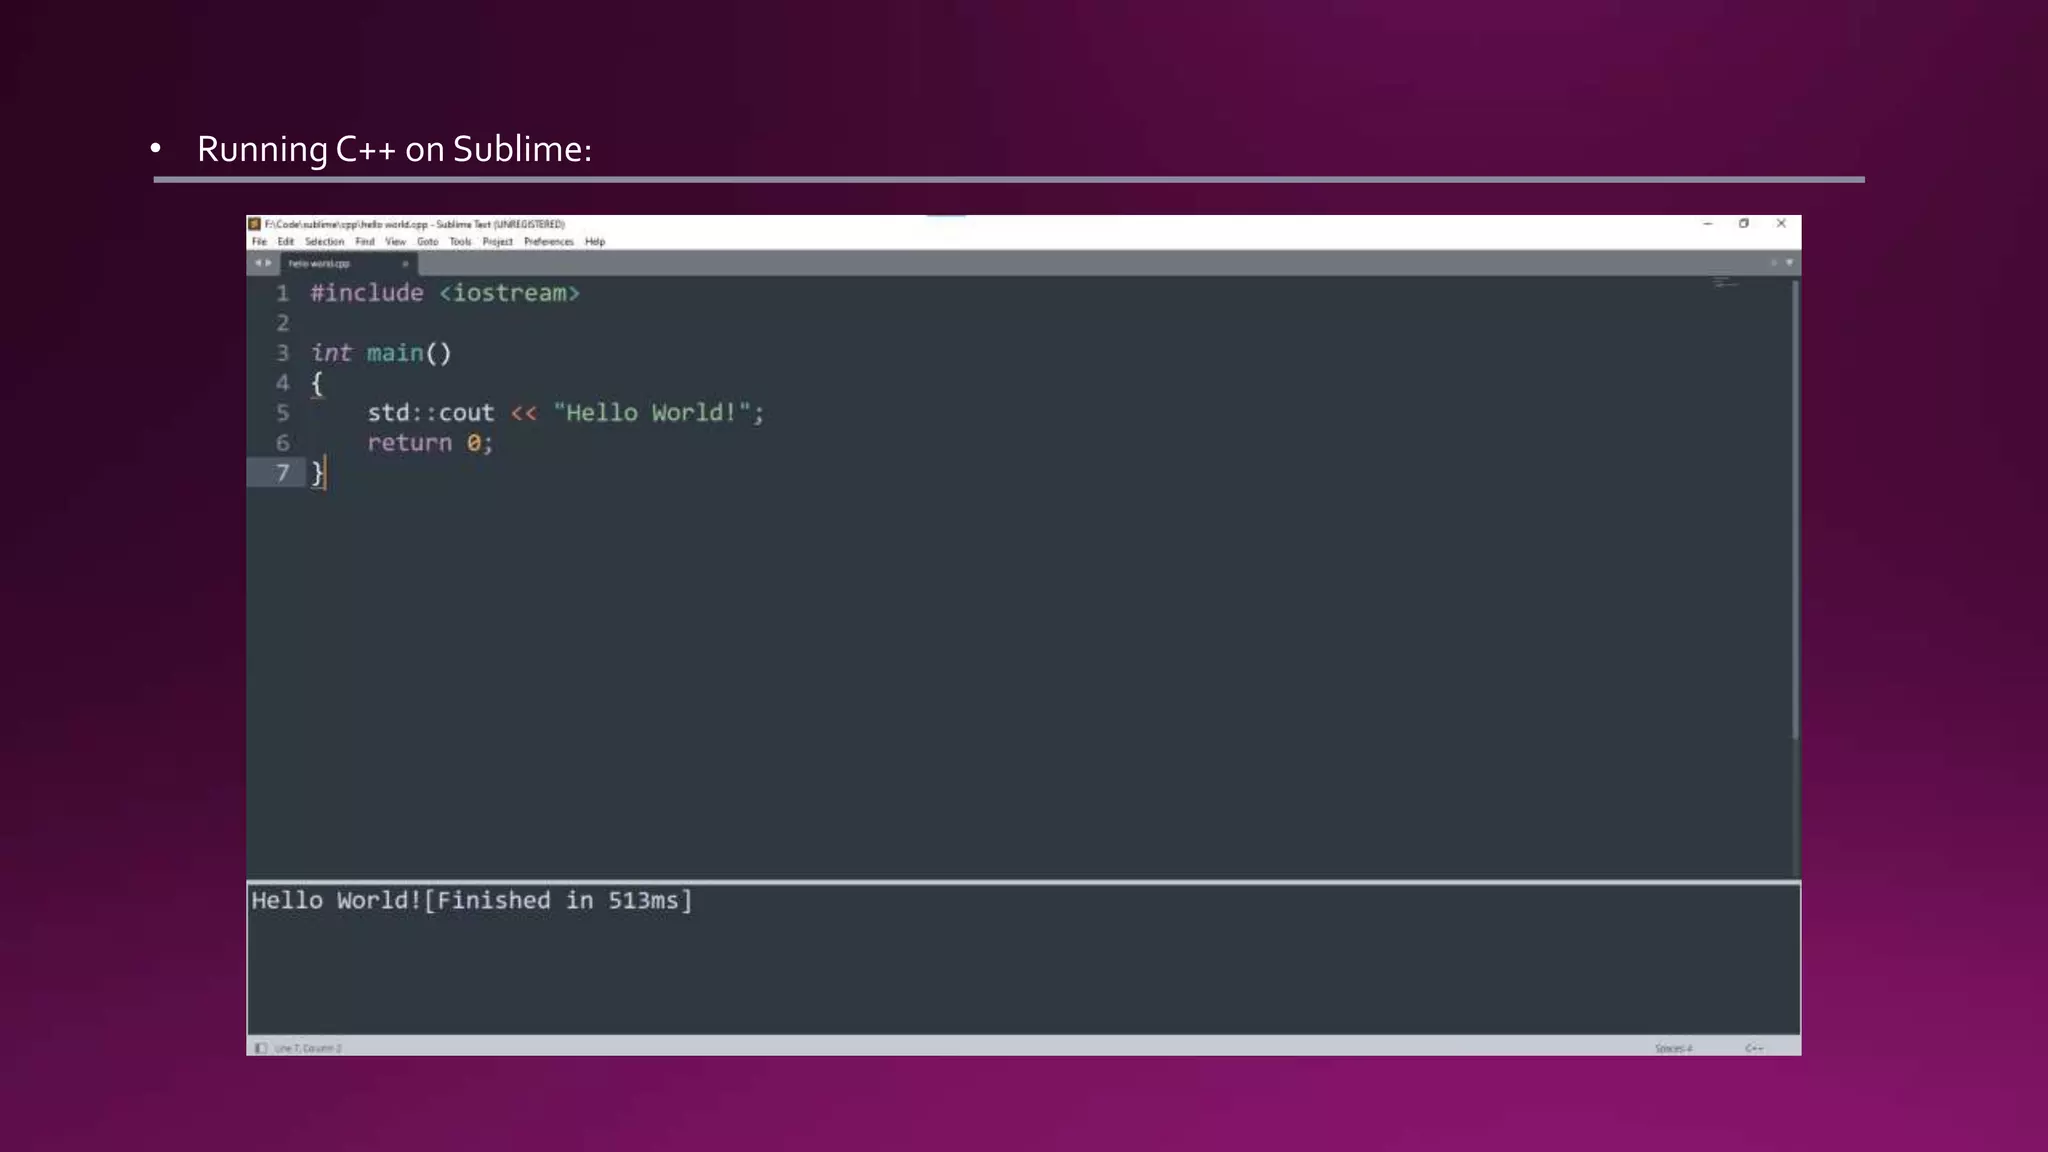Open the tab list dropdown arrow

(1789, 263)
